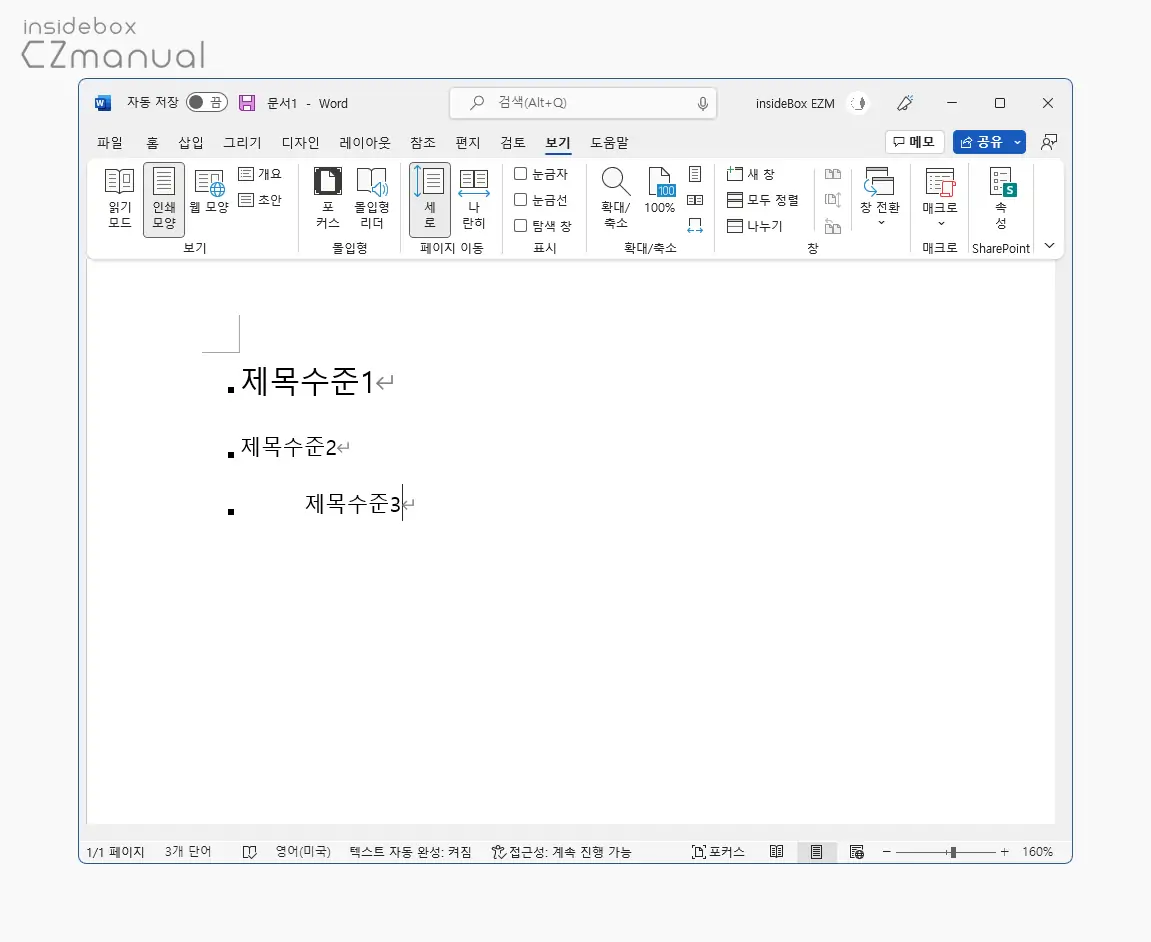Click the Share (공유) button

tap(981, 142)
